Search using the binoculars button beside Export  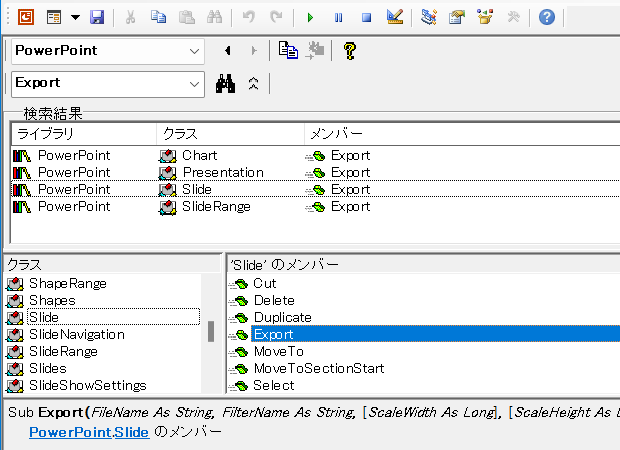pyautogui.click(x=225, y=83)
